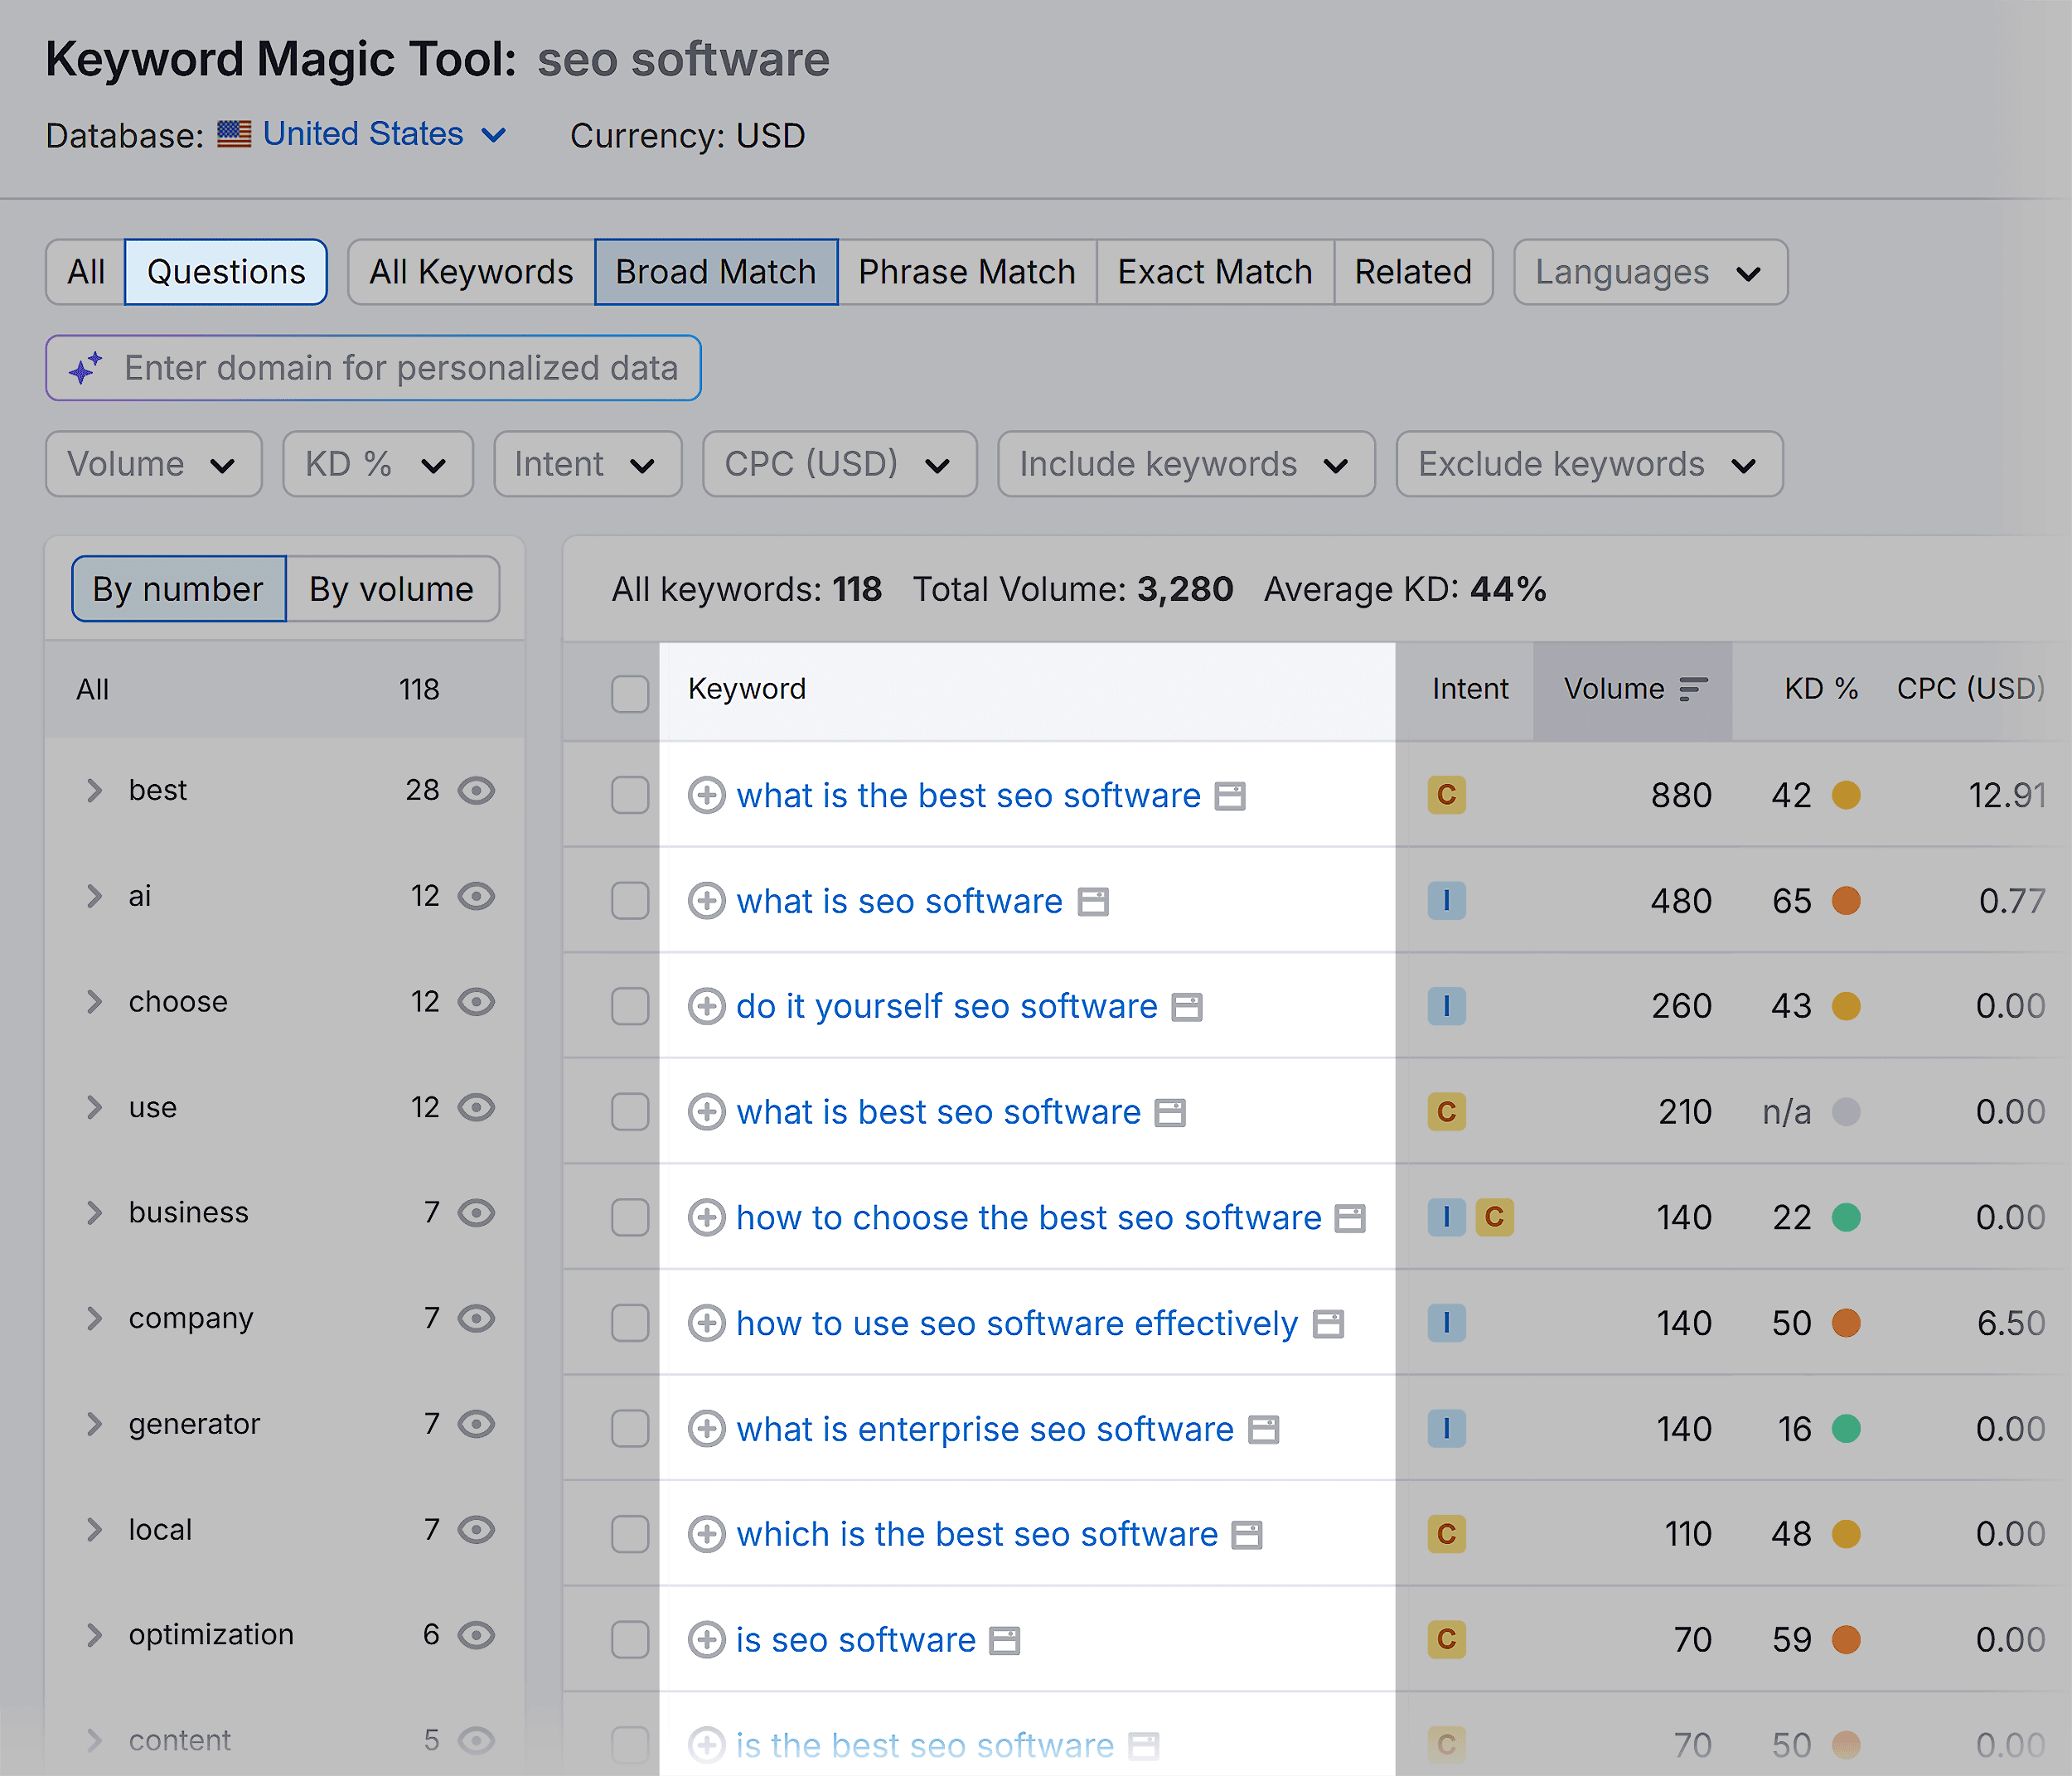Image resolution: width=2072 pixels, height=1776 pixels.
Task: Click the Commercial intent badge for 'is seo software'
Action: pyautogui.click(x=1446, y=1639)
